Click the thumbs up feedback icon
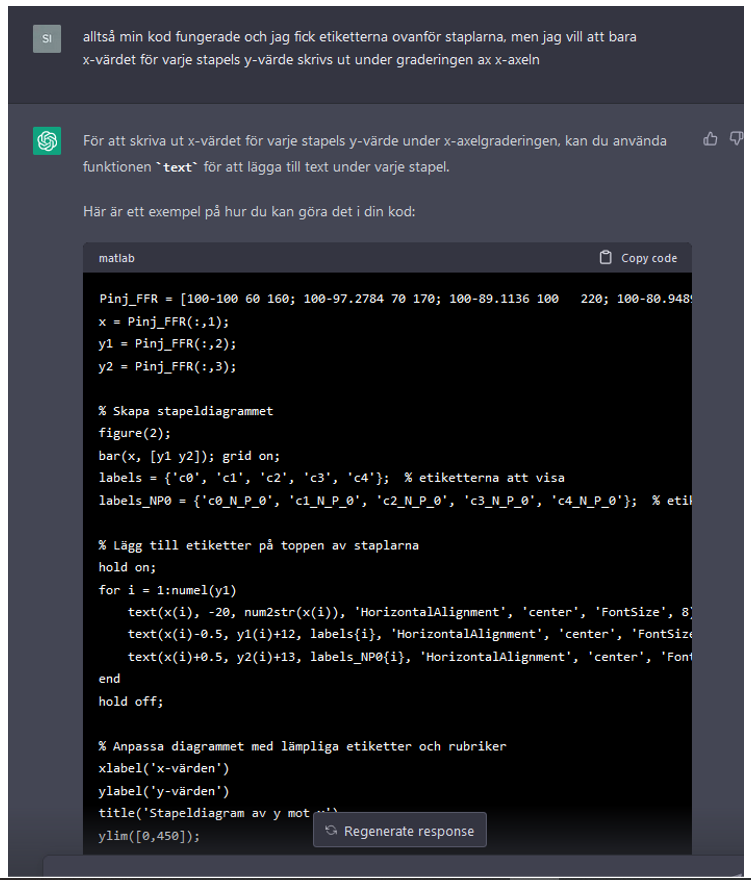Viewport: 751px width, 880px height. tap(710, 139)
